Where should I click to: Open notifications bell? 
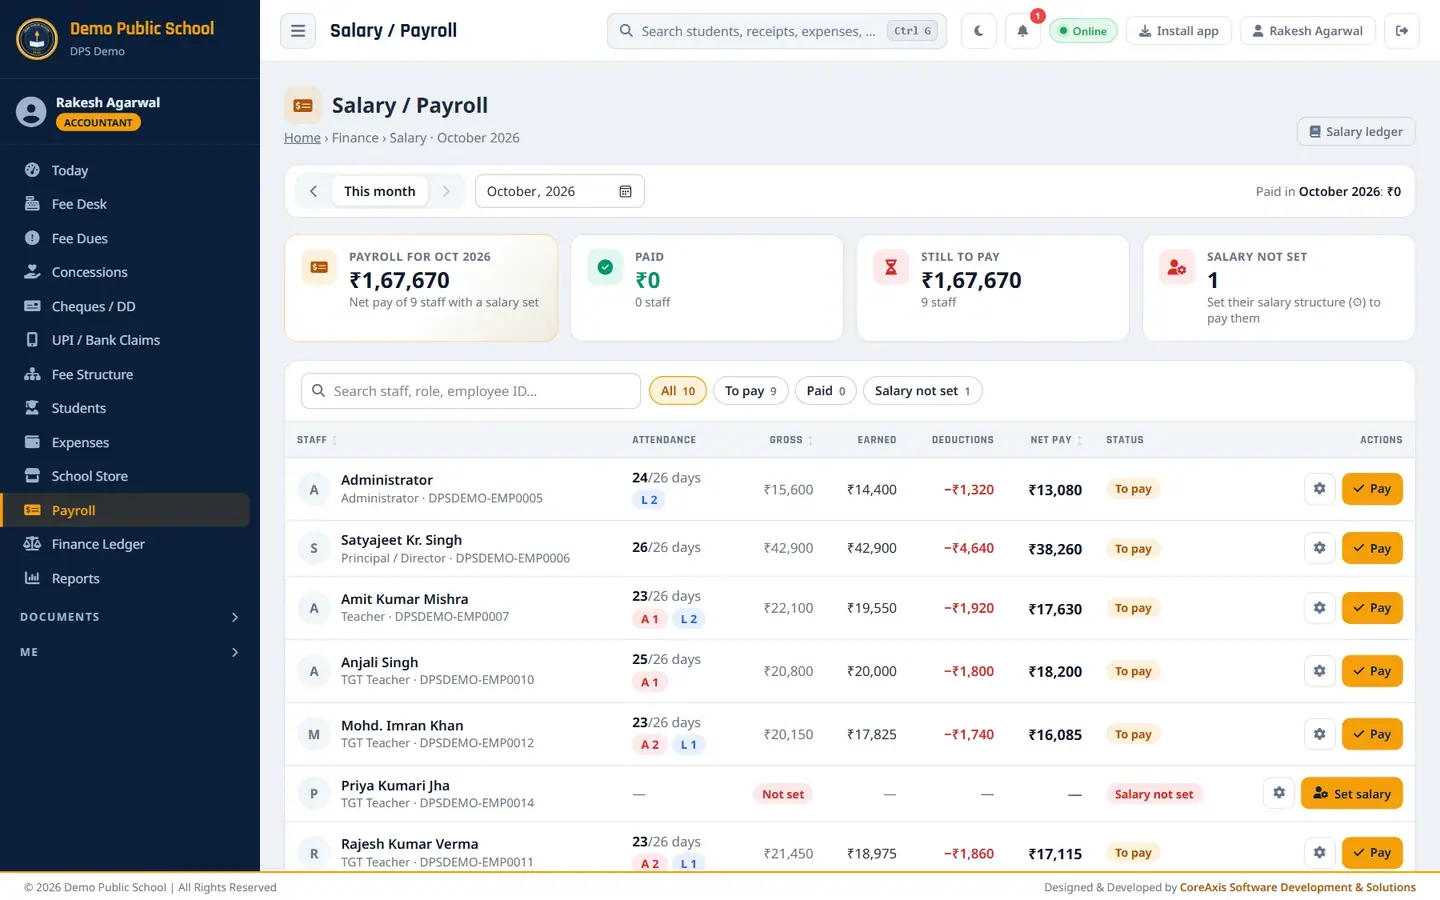click(x=1022, y=31)
